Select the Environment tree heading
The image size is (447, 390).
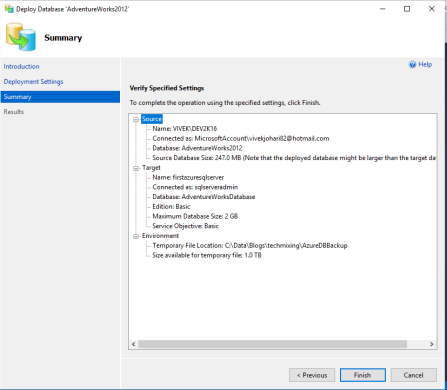pos(160,236)
